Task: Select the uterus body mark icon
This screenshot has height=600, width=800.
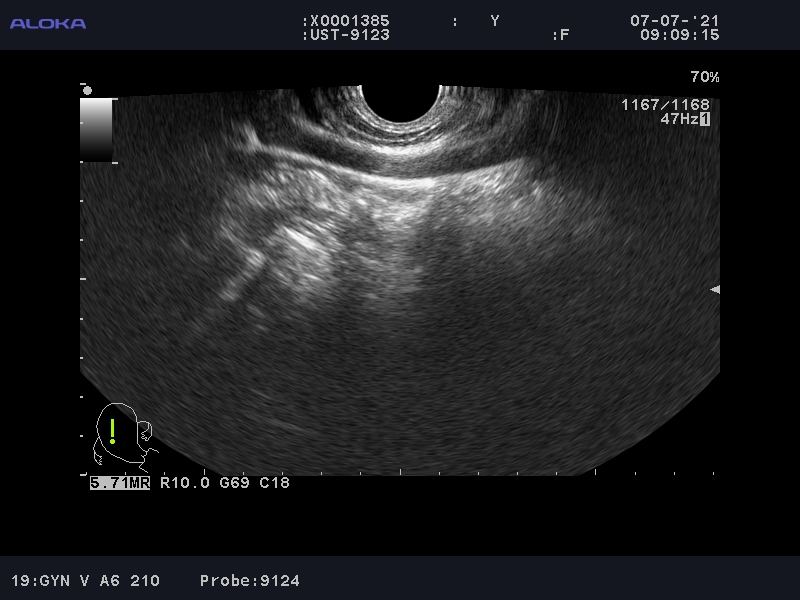Action: tap(123, 438)
